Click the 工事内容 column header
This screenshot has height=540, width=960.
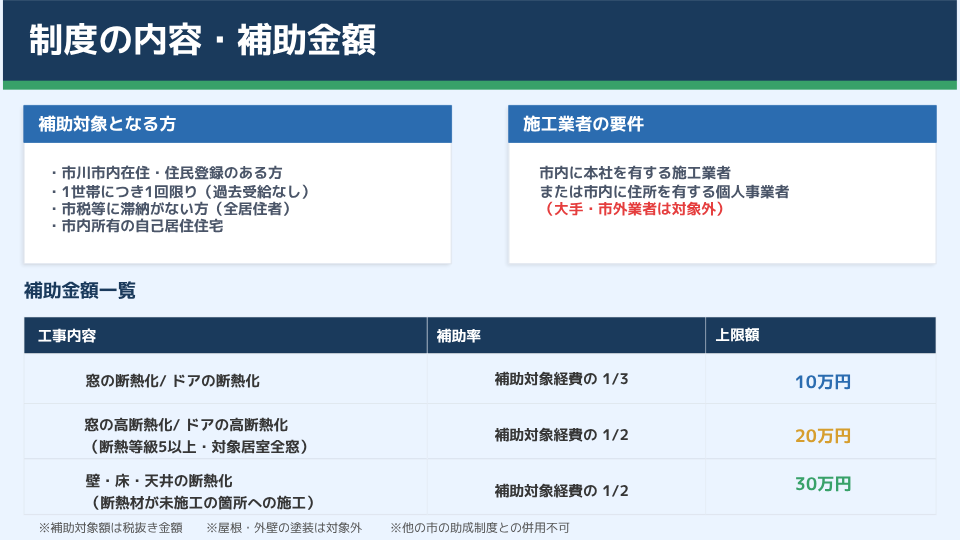coord(67,336)
